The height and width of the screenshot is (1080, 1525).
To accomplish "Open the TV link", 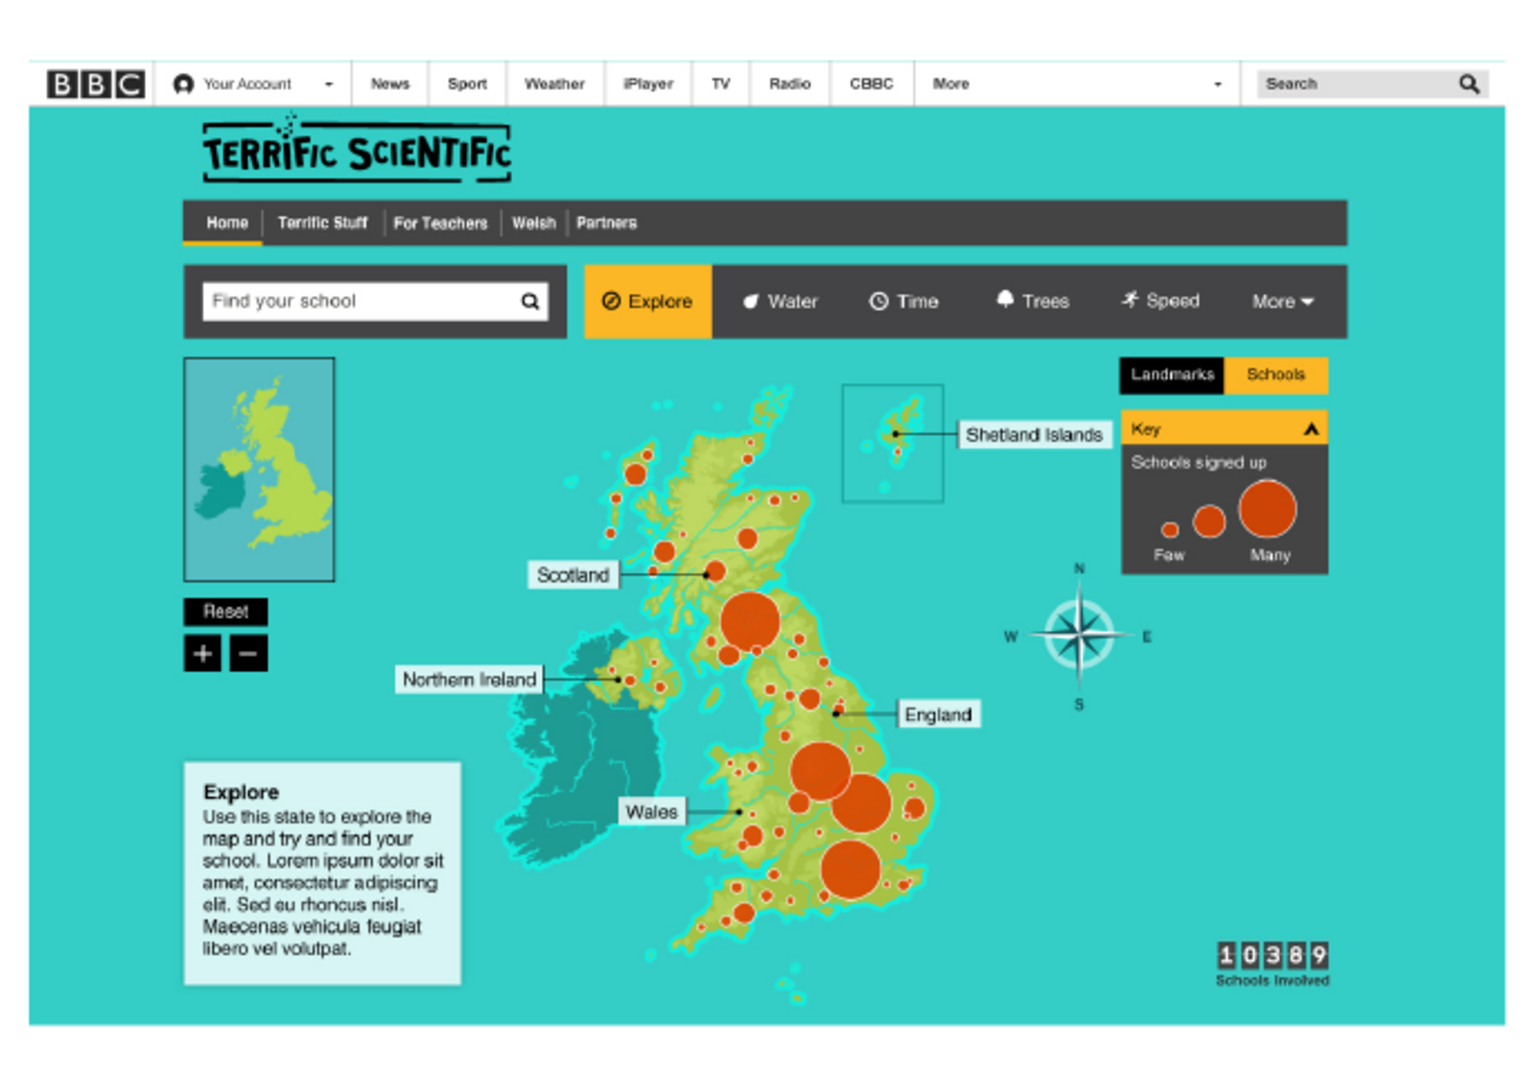I will coord(720,84).
